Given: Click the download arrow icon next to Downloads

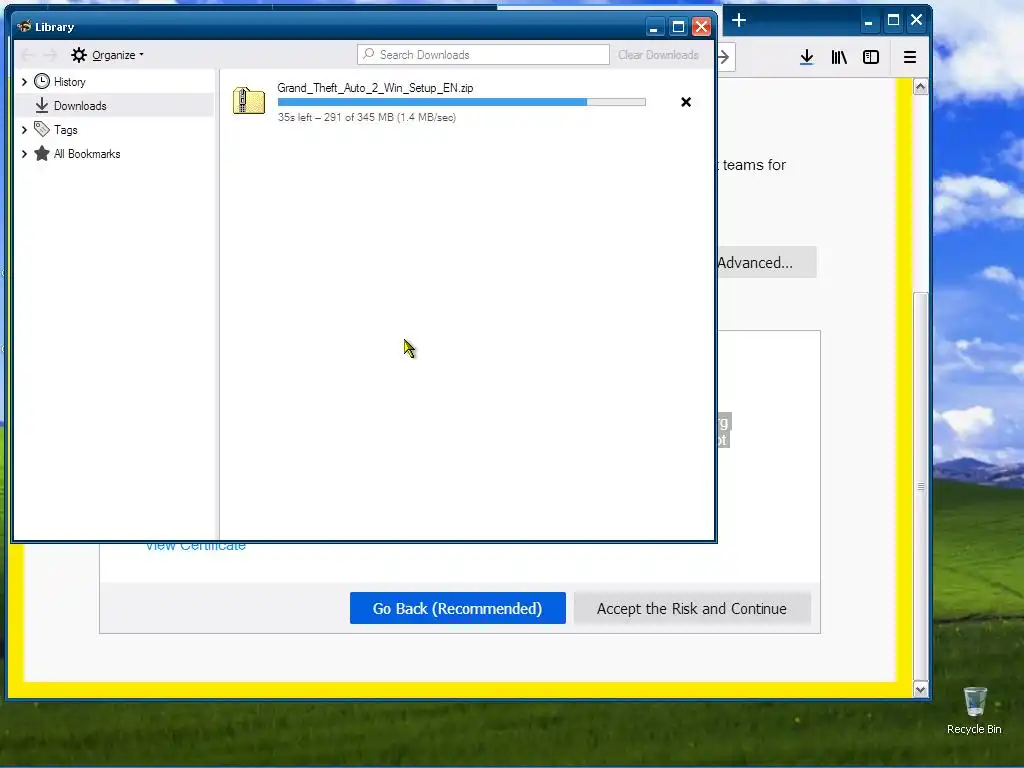Looking at the screenshot, I should click(42, 105).
